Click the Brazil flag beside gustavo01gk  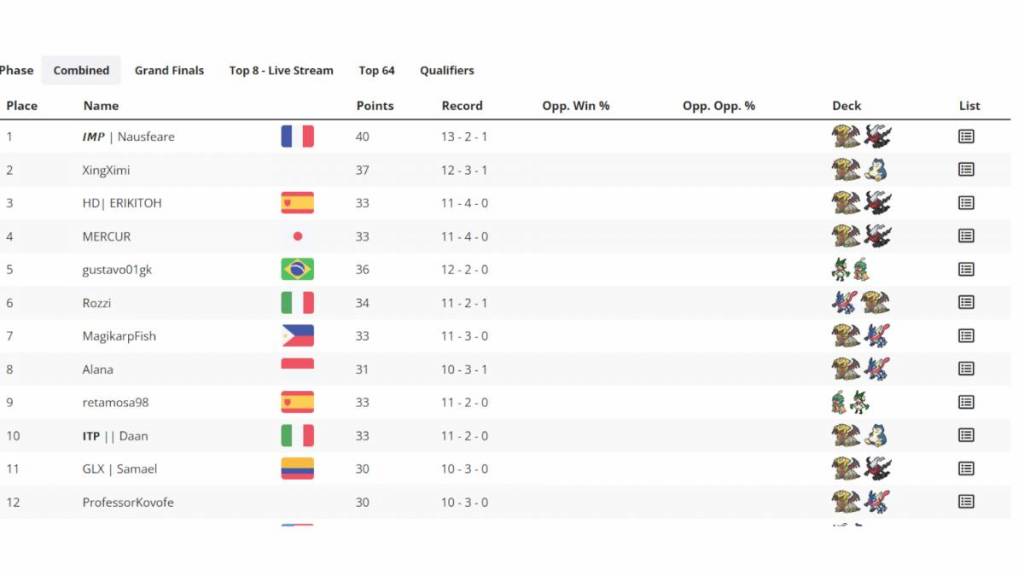297,269
